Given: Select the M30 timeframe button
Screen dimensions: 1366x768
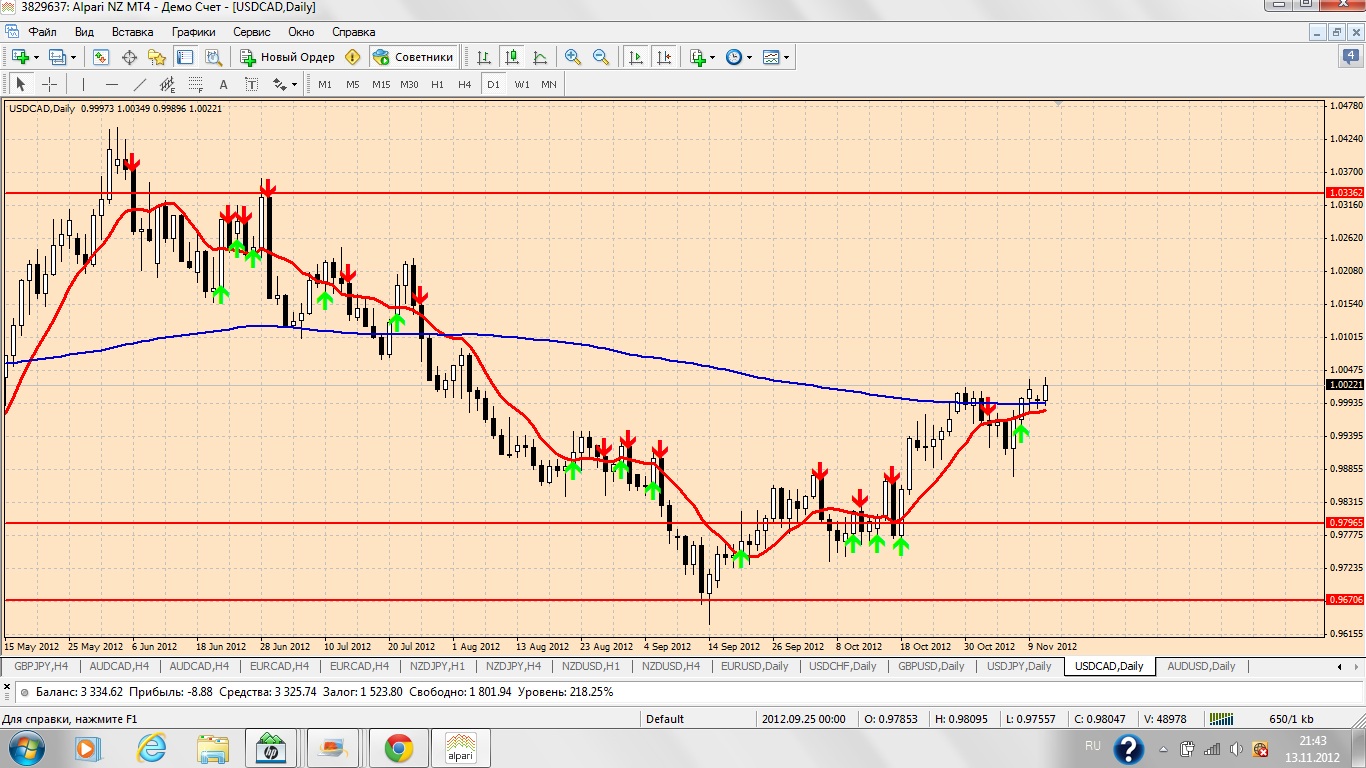Looking at the screenshot, I should point(409,85).
